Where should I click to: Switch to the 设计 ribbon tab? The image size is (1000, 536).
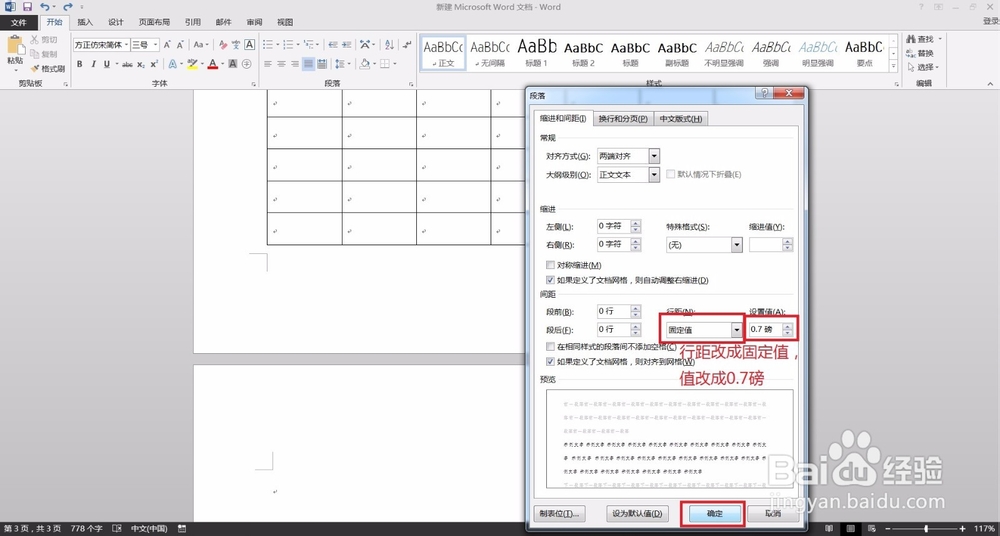[x=116, y=22]
